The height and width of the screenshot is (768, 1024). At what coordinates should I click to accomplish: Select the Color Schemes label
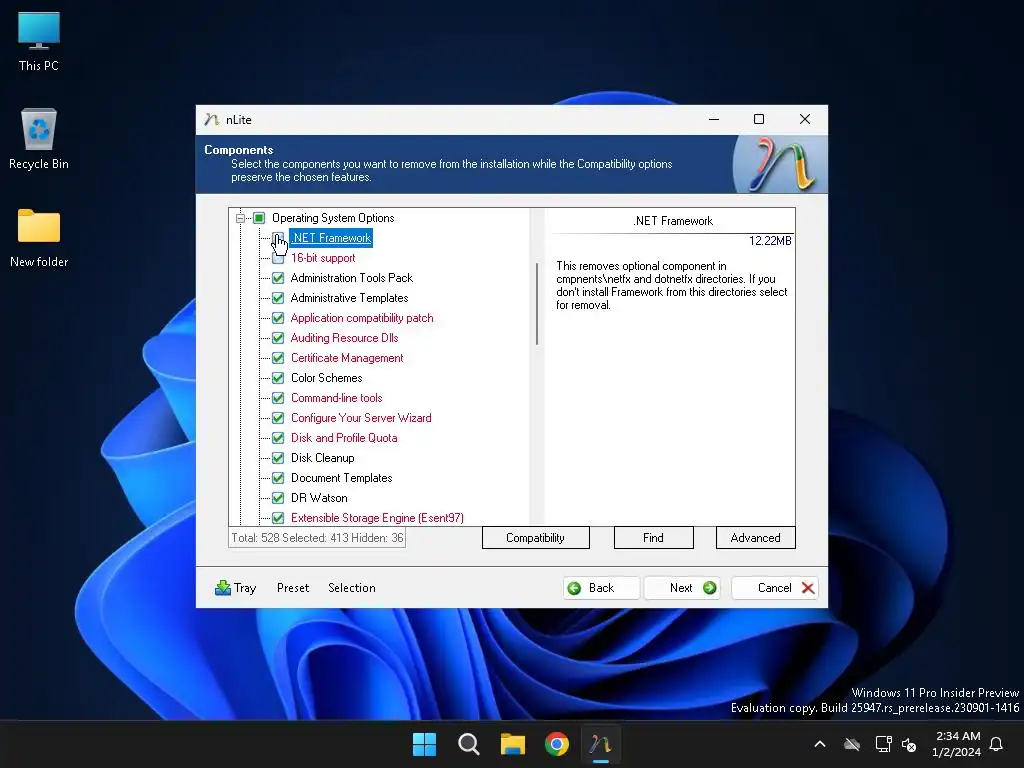(x=327, y=378)
